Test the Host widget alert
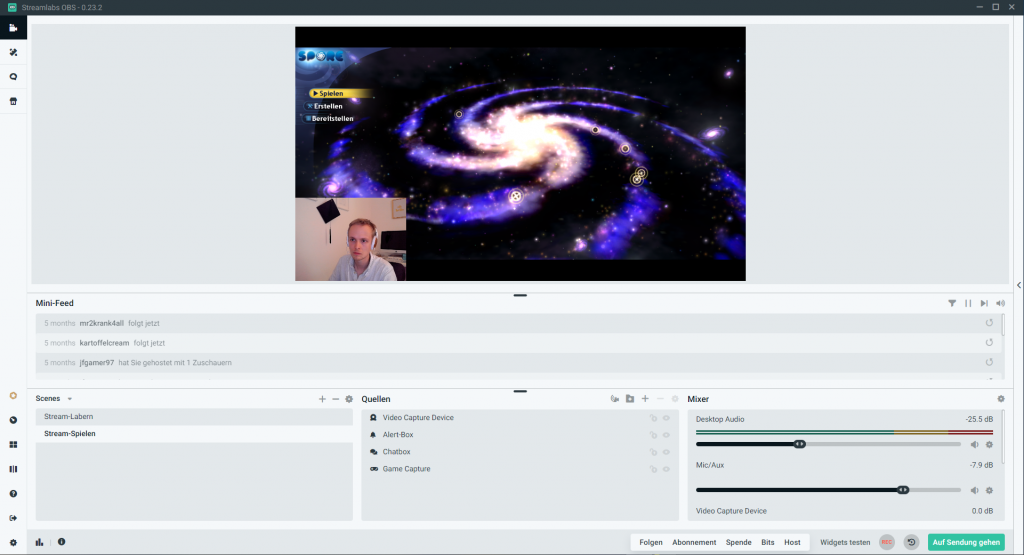Viewport: 1024px width, 555px height. (x=792, y=542)
